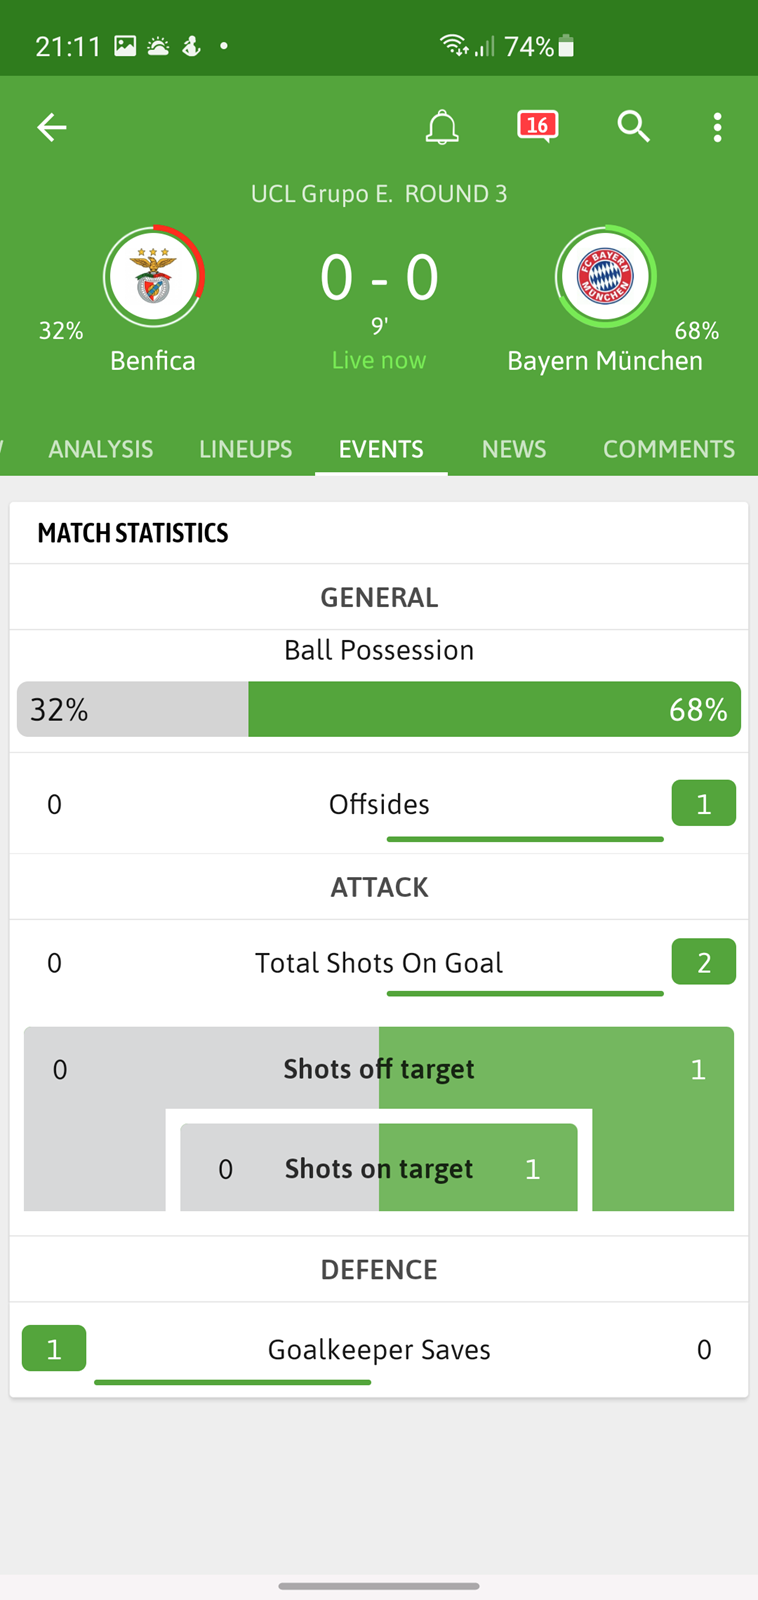Tap the Bayern München team name
Screen dimensions: 758x1600
tap(605, 360)
